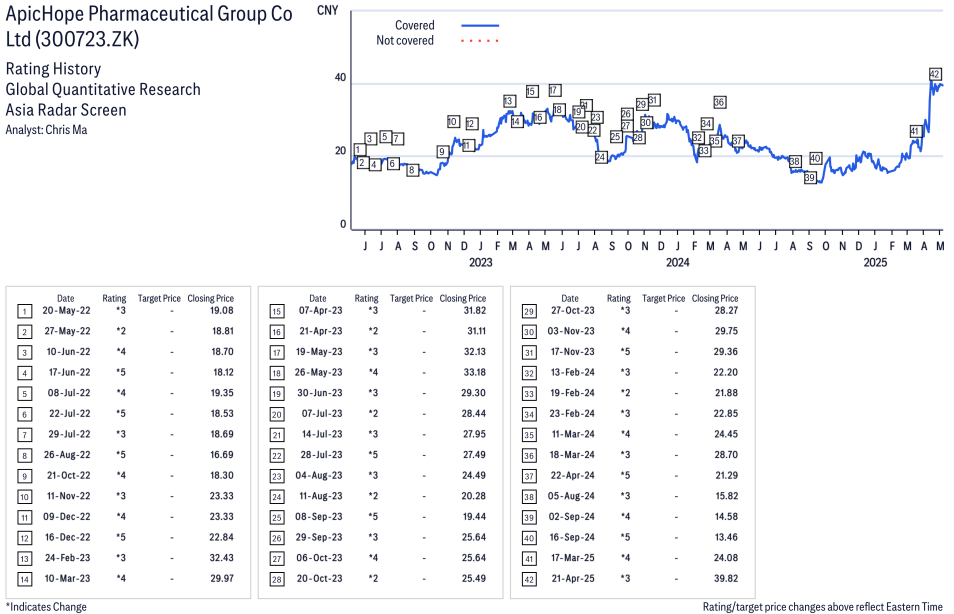Click the *Indicates Change footnote
The width and height of the screenshot is (954, 614).
click(46, 607)
